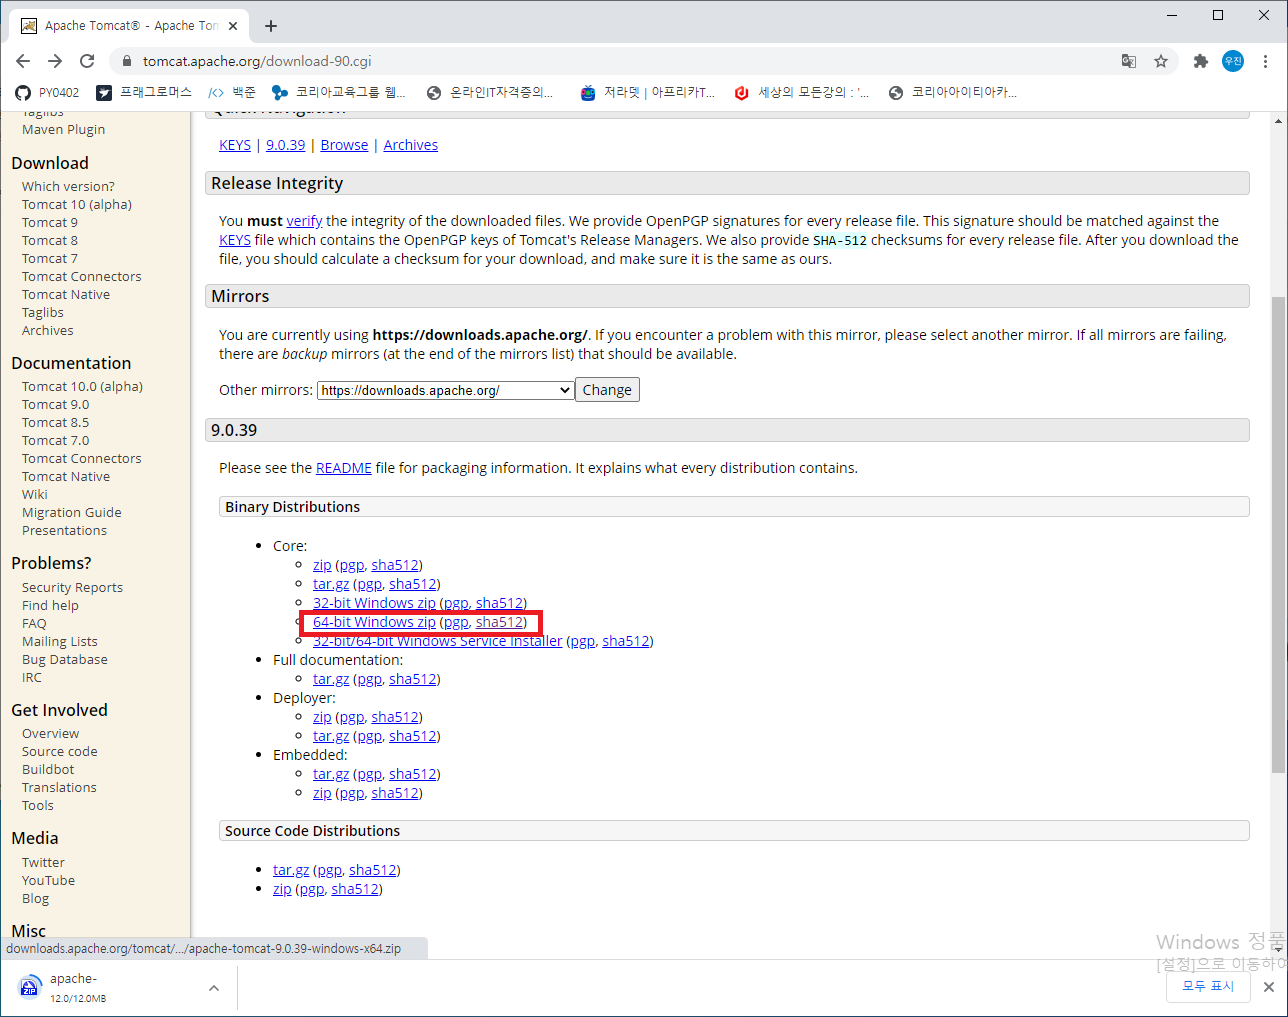Open the 백준 bookmark
The height and width of the screenshot is (1017, 1288).
[232, 92]
